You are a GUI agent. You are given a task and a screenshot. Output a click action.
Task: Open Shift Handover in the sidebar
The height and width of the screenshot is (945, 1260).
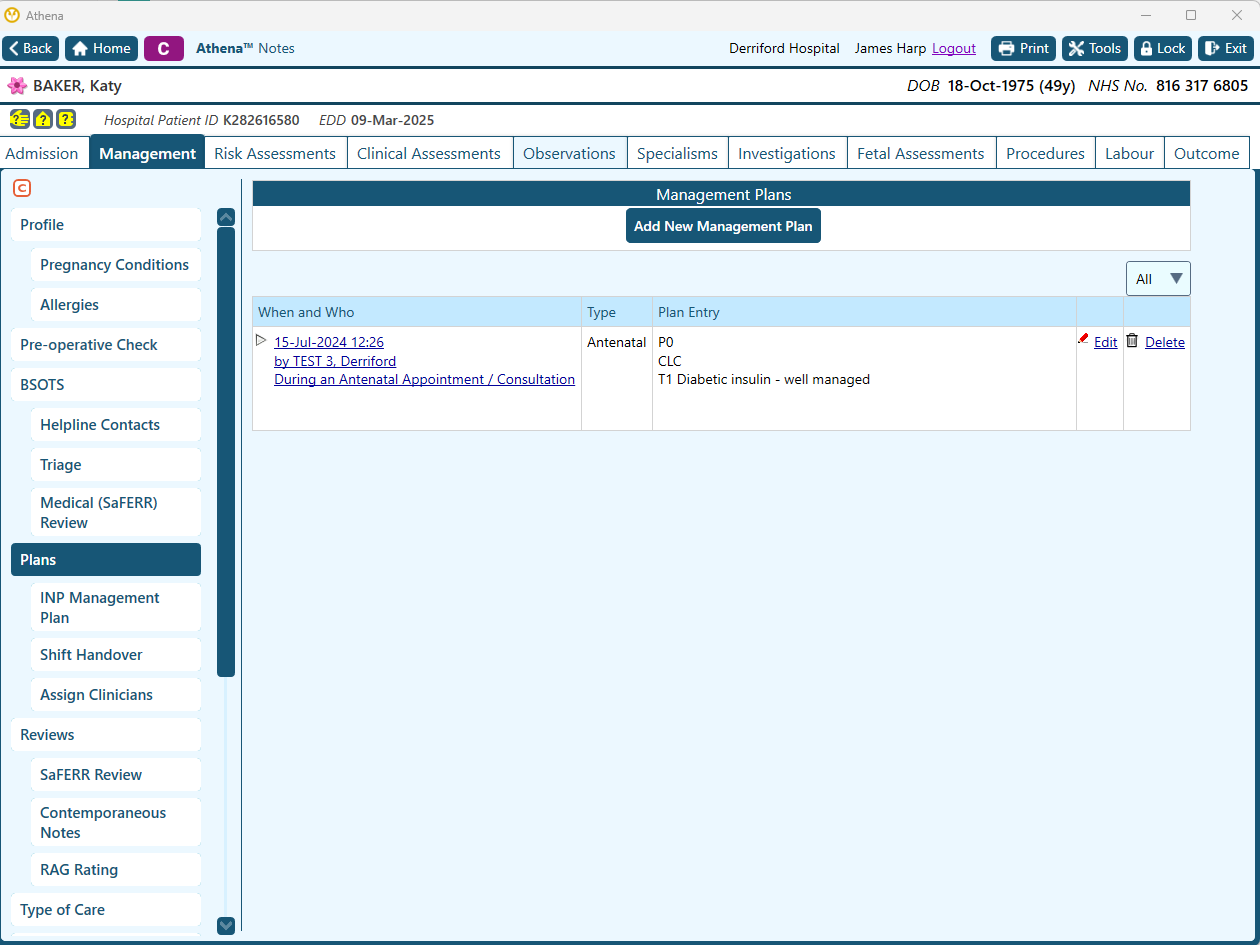coord(116,655)
